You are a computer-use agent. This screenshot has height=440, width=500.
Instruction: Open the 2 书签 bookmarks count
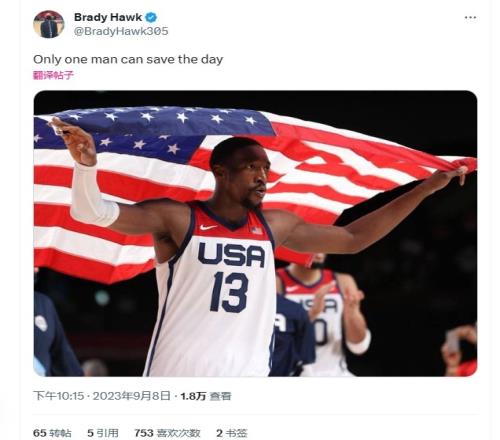pyautogui.click(x=232, y=433)
